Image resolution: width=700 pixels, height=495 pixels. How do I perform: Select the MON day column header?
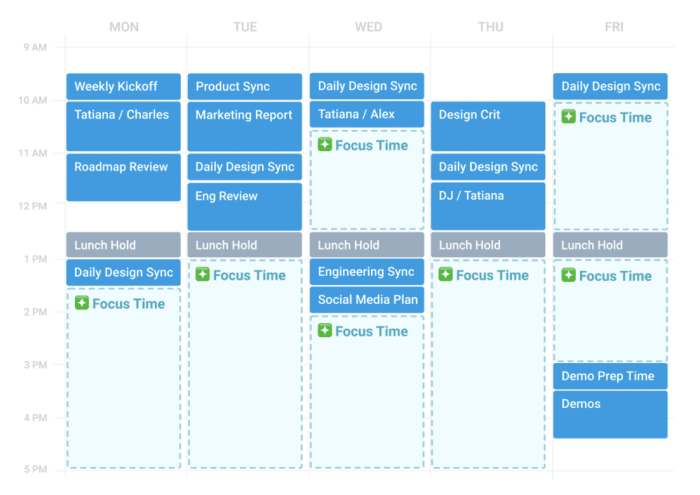(x=124, y=27)
